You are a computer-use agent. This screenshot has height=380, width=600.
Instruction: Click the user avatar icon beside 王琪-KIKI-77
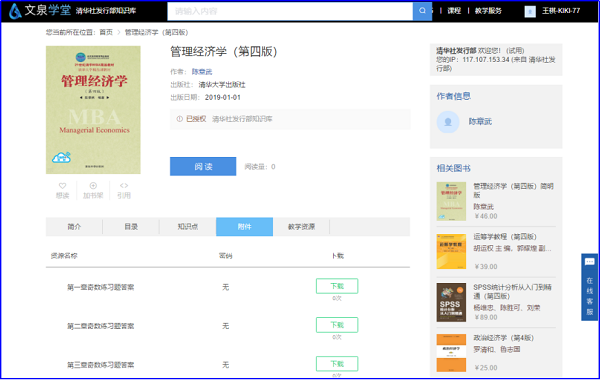pyautogui.click(x=530, y=11)
